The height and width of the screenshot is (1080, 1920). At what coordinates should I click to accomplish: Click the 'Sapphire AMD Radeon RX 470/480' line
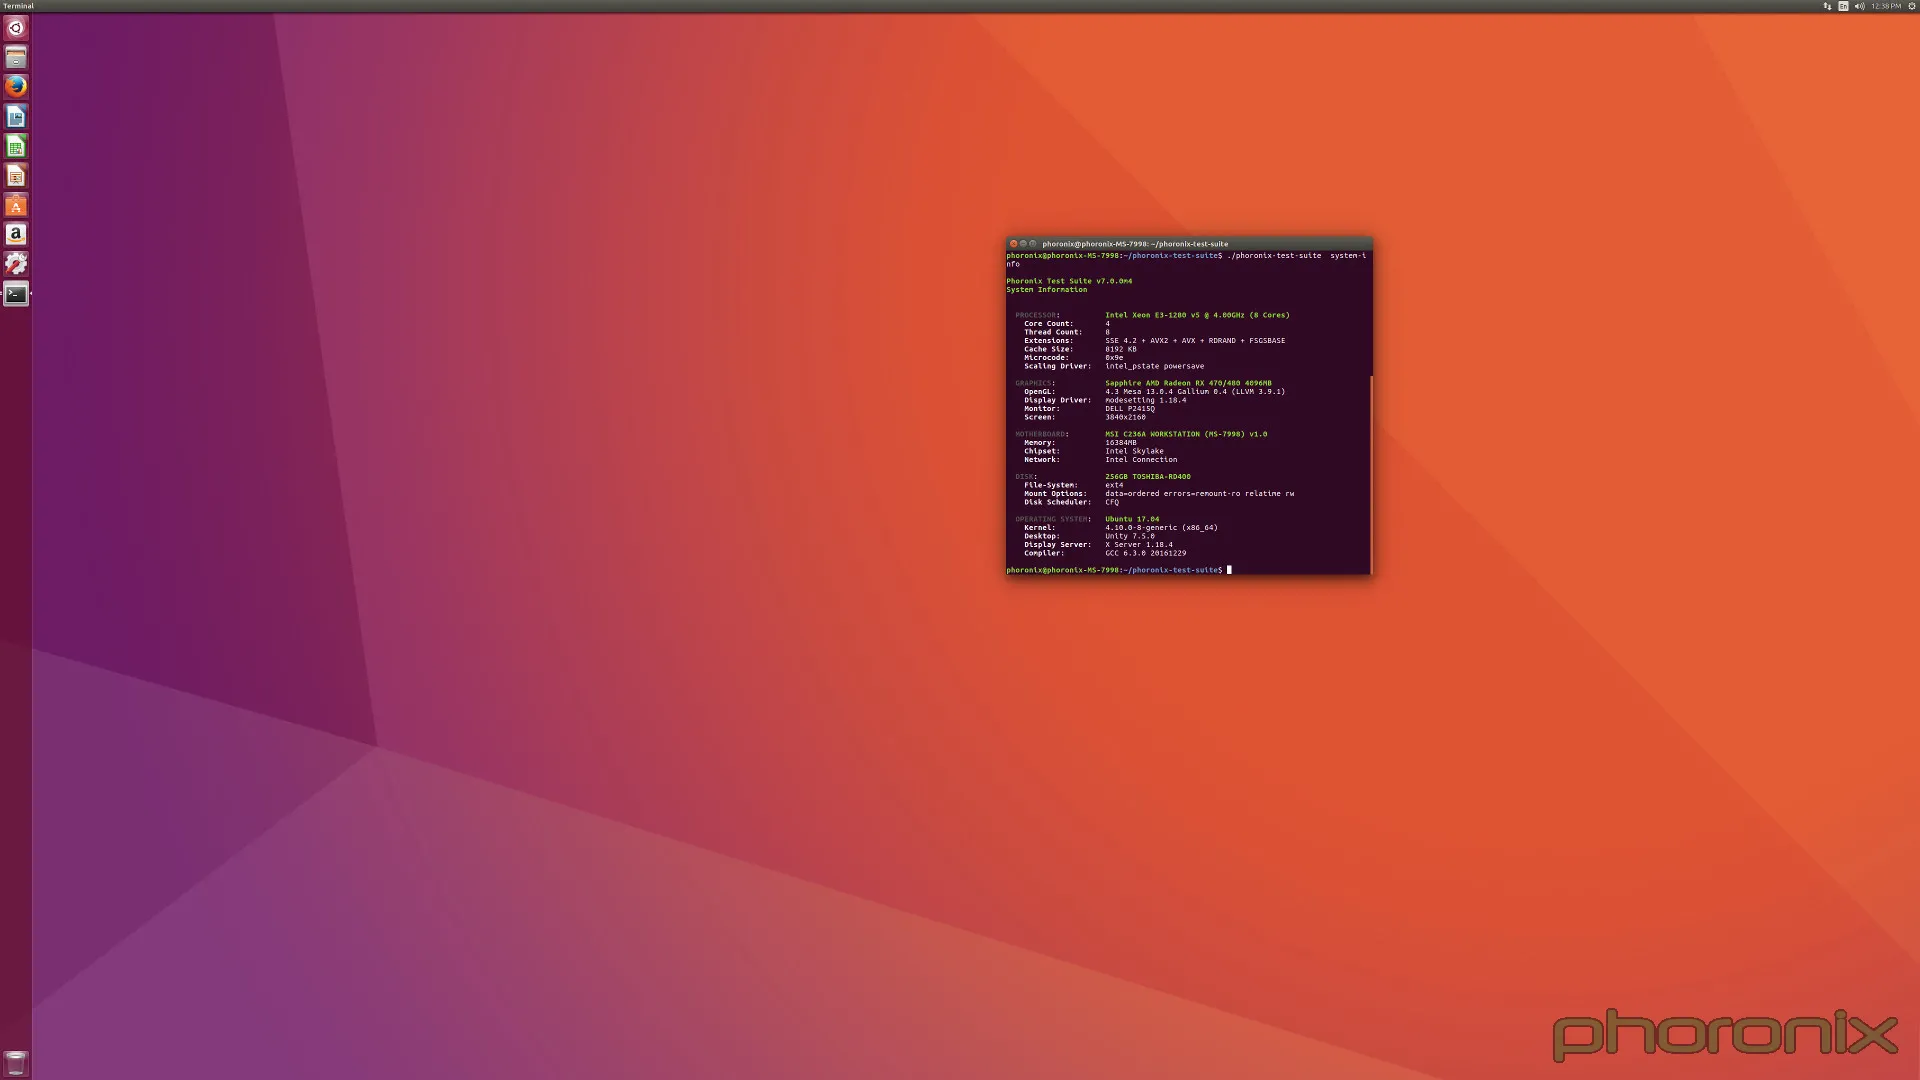[1188, 383]
